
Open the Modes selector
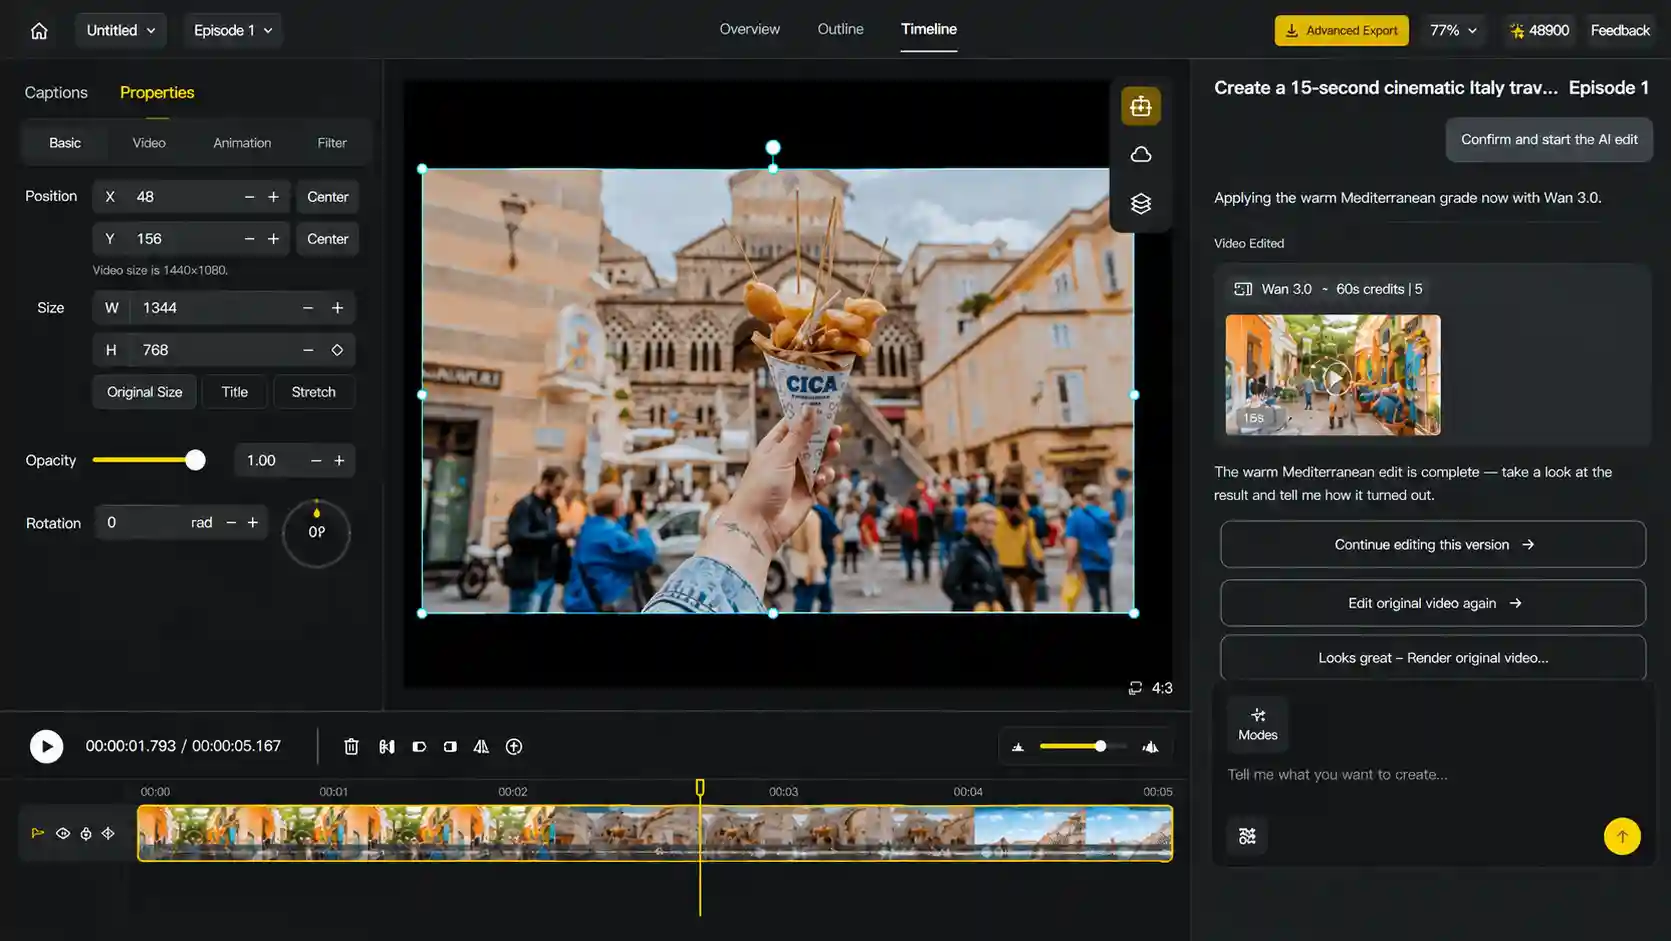coord(1258,724)
